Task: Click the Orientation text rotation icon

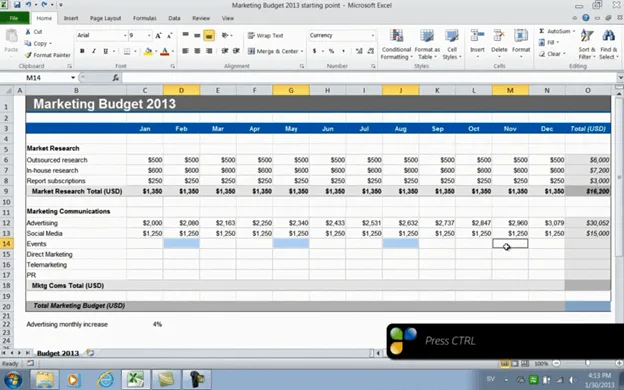Action: [x=225, y=35]
